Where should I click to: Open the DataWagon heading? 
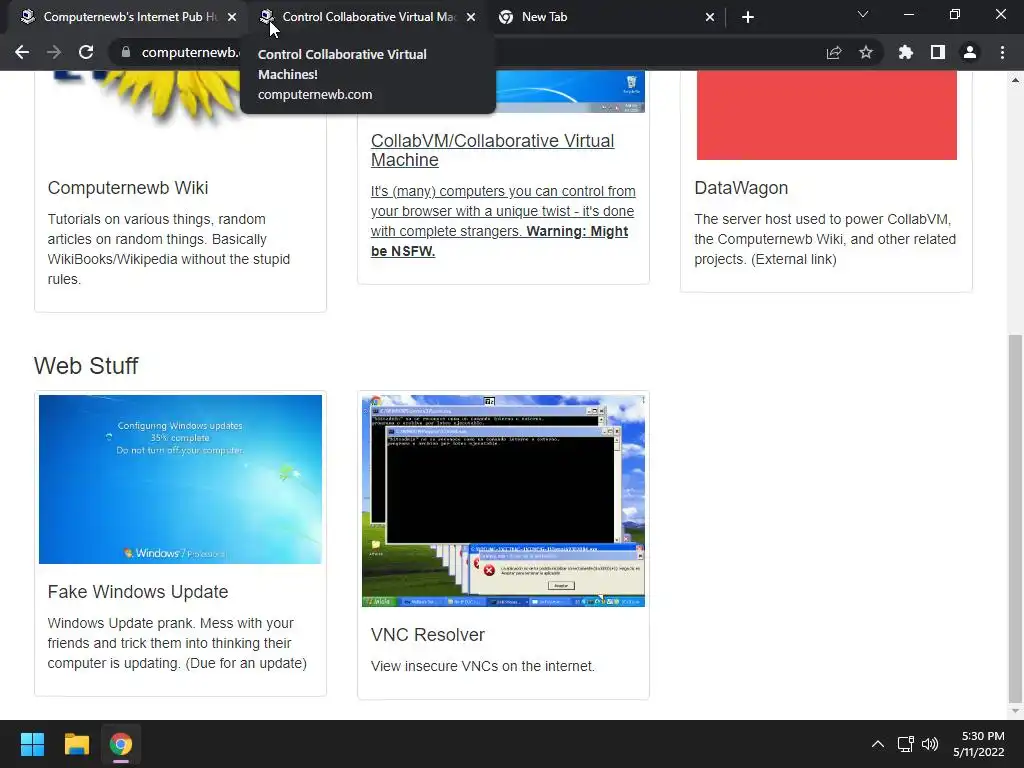click(741, 187)
